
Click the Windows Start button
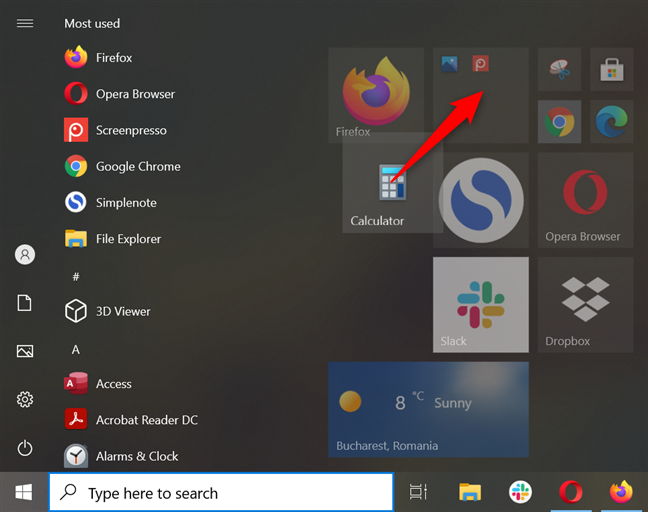click(x=24, y=492)
